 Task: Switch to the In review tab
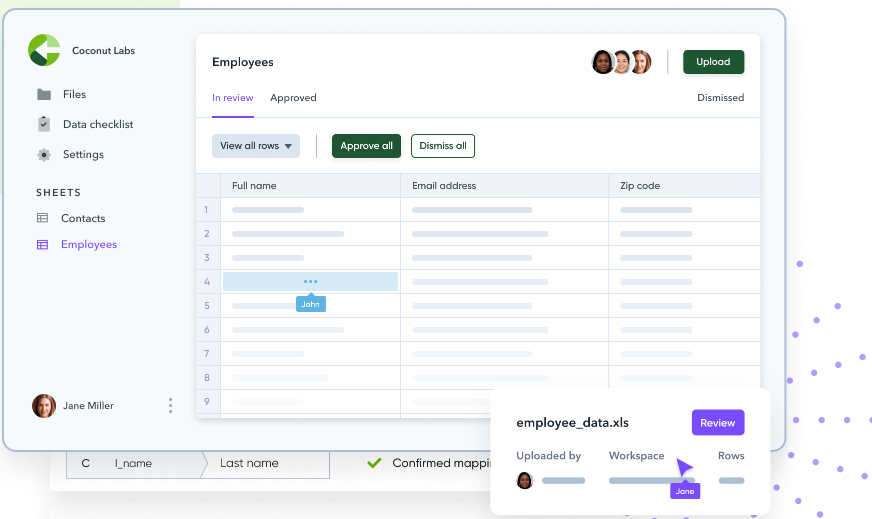tap(232, 98)
